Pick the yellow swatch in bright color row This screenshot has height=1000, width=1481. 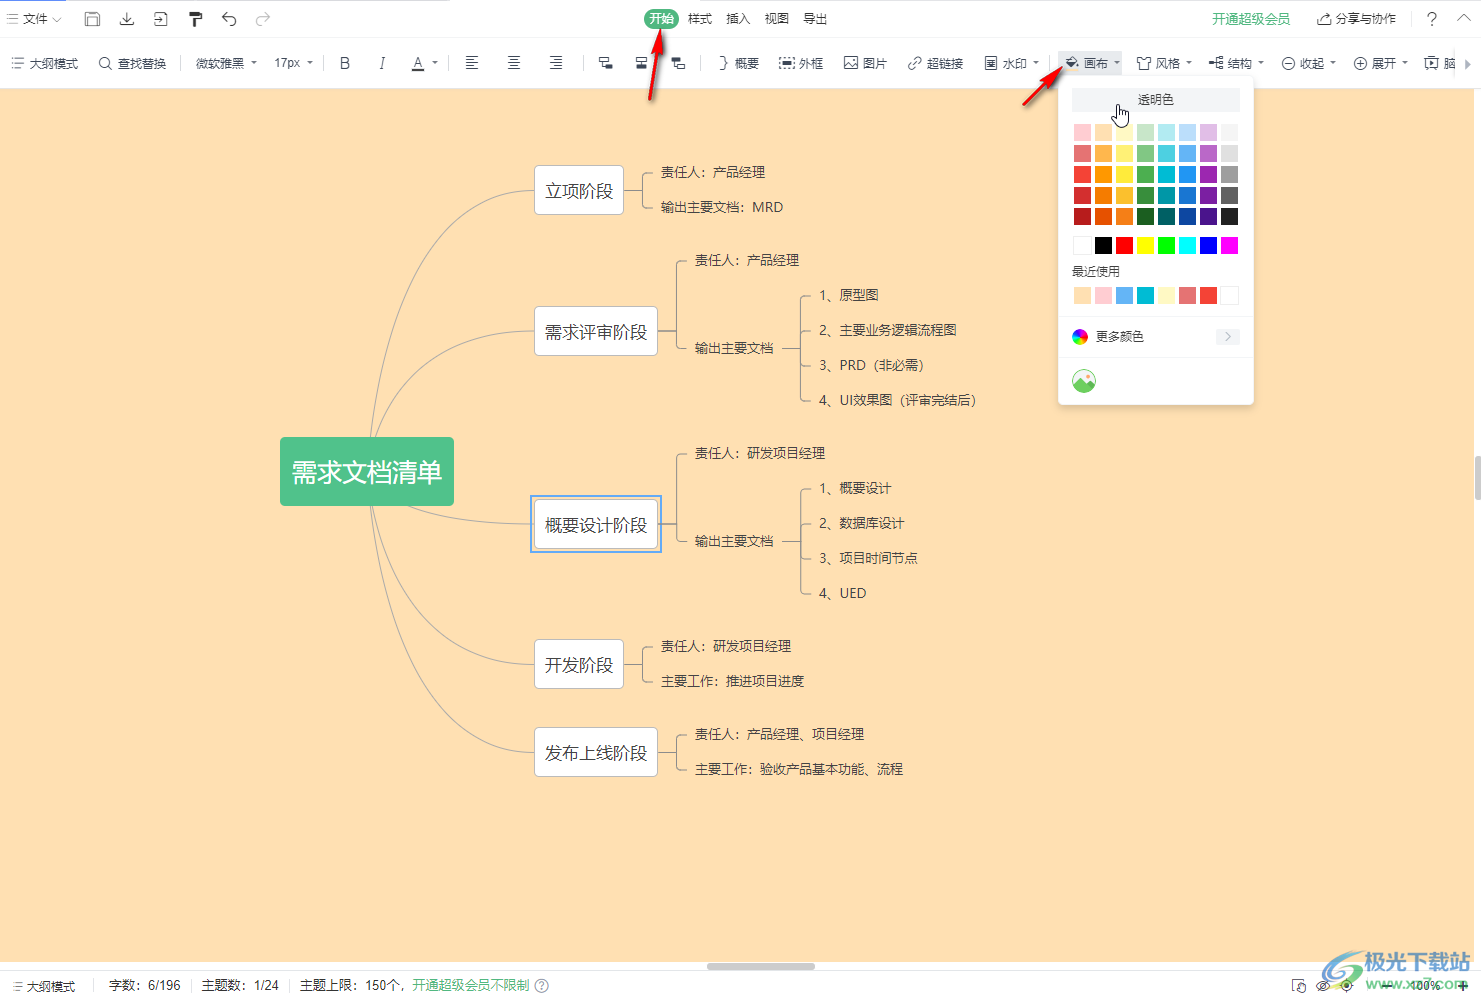(x=1145, y=245)
